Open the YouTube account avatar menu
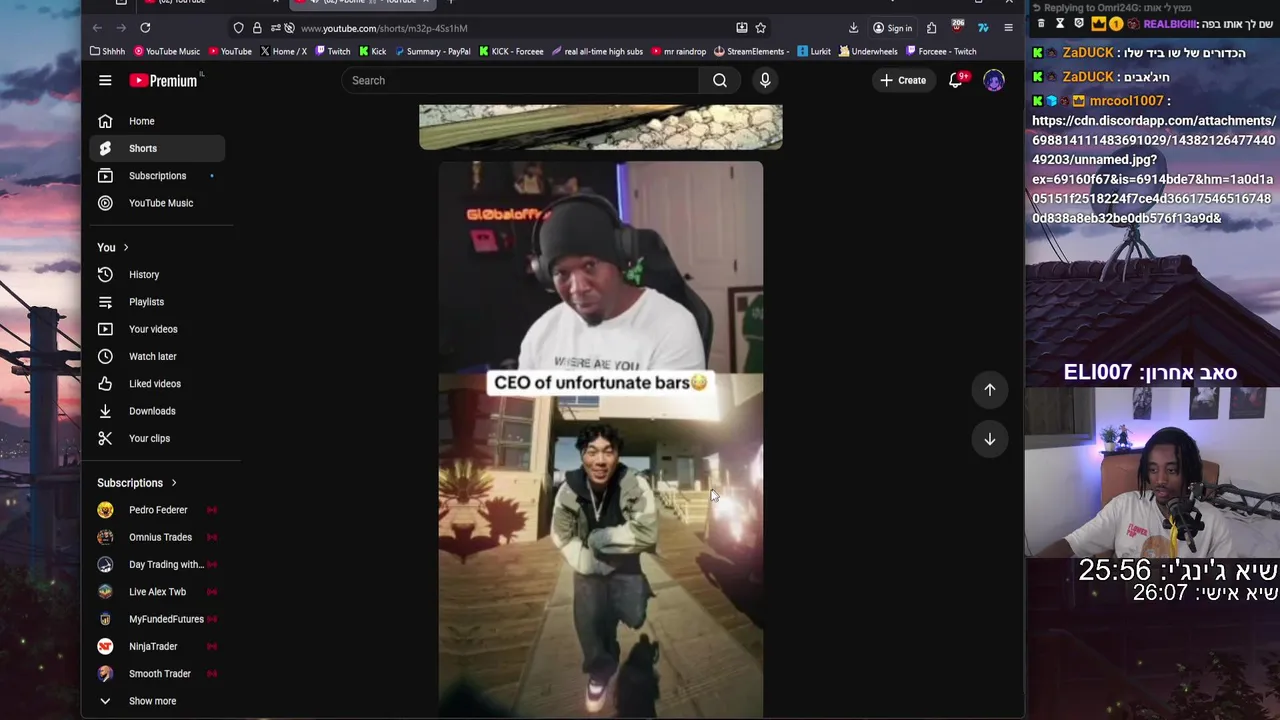The height and width of the screenshot is (720, 1280). click(x=994, y=80)
